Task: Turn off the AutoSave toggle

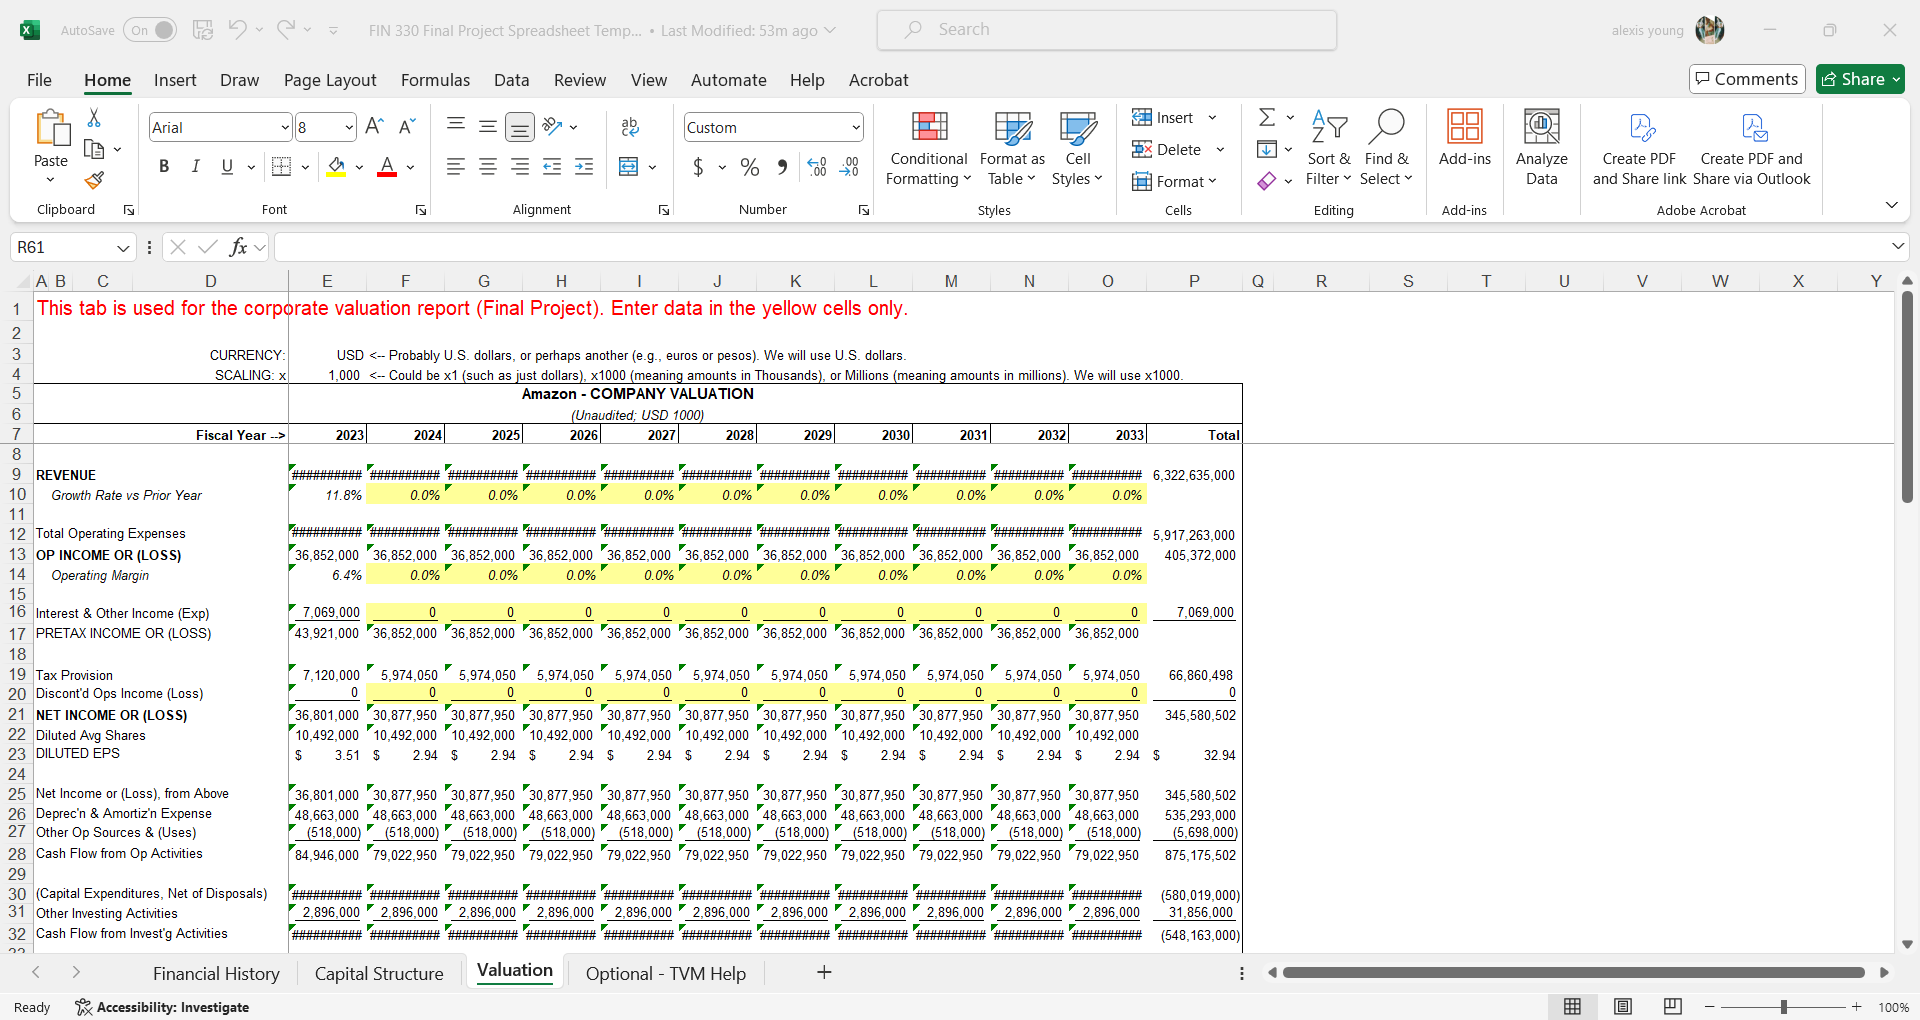Action: pos(149,30)
